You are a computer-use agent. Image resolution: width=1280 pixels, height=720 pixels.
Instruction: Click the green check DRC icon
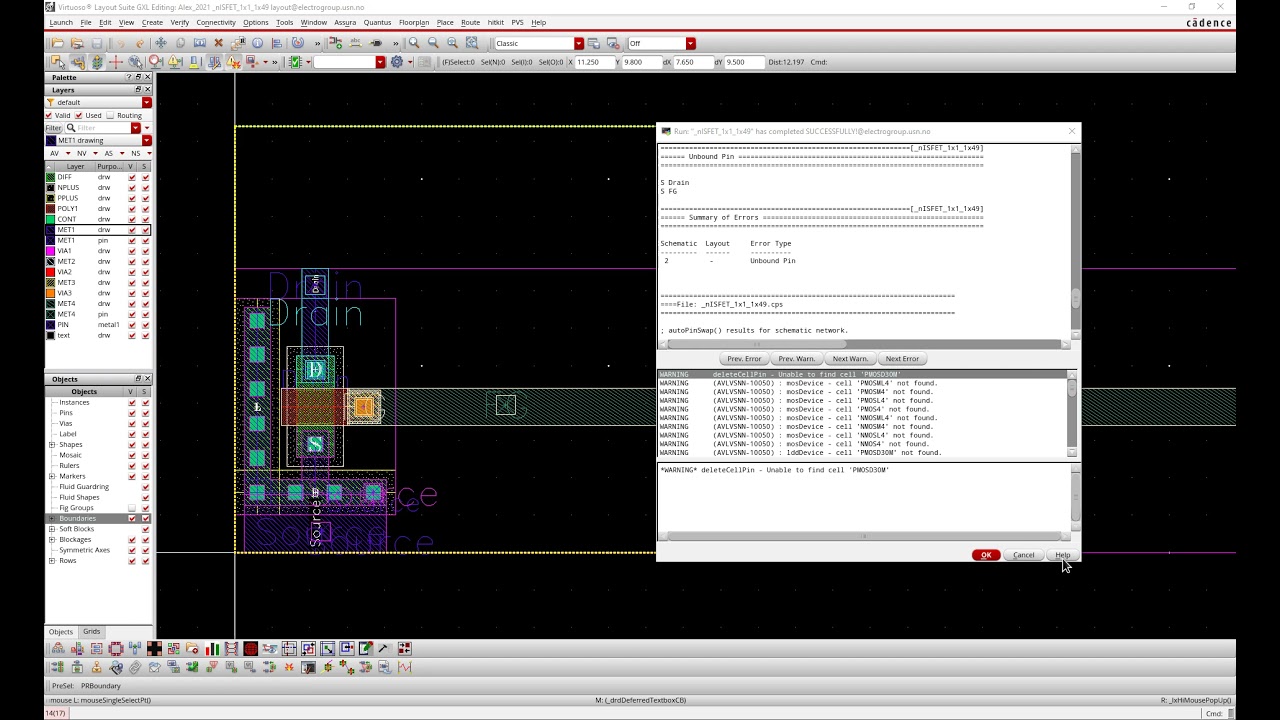pos(295,62)
